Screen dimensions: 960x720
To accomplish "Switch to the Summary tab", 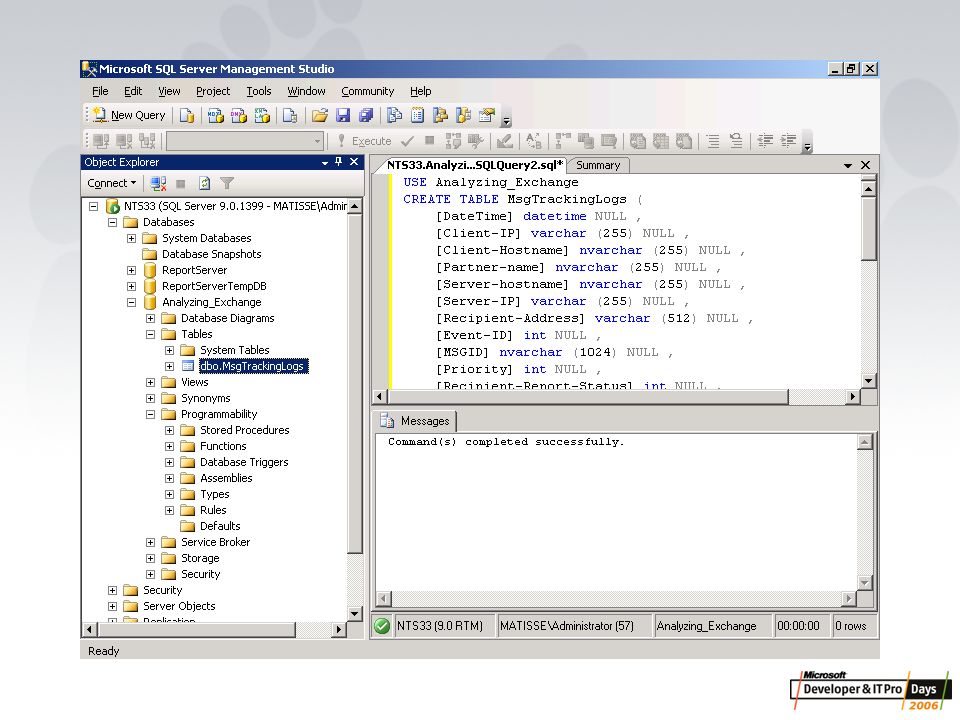I will [598, 165].
